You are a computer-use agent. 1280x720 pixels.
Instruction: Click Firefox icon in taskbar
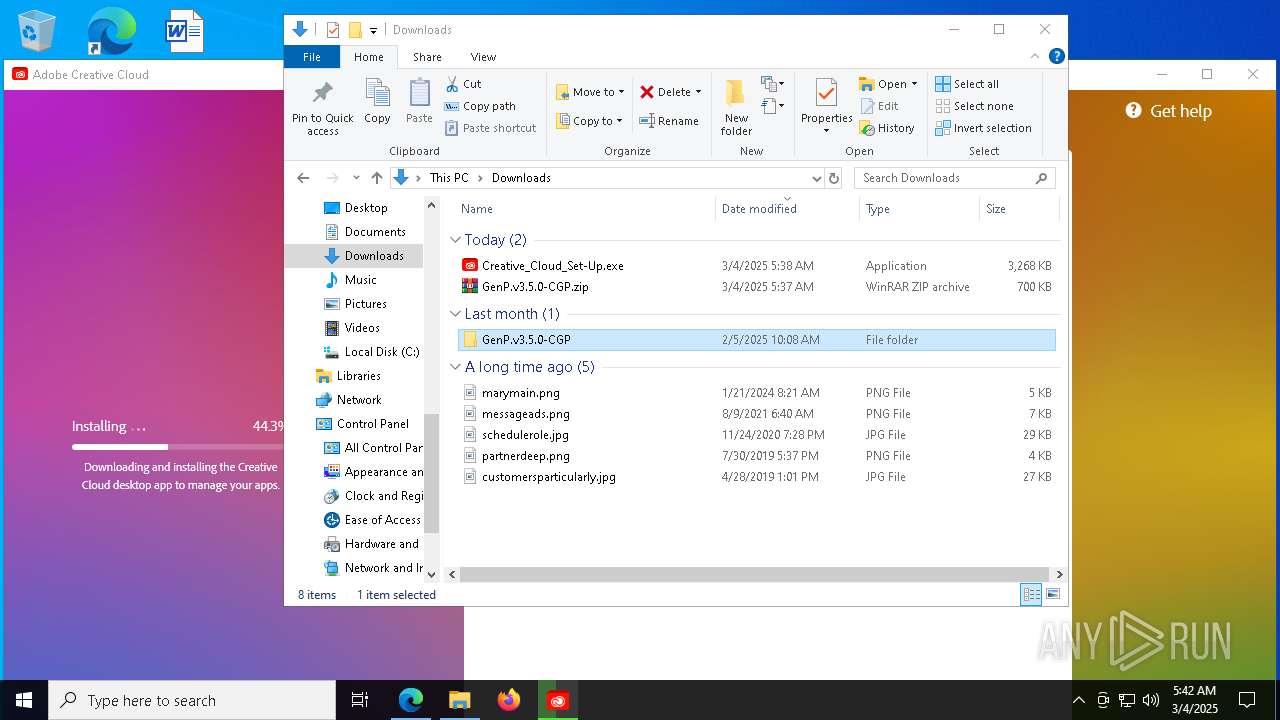click(509, 700)
